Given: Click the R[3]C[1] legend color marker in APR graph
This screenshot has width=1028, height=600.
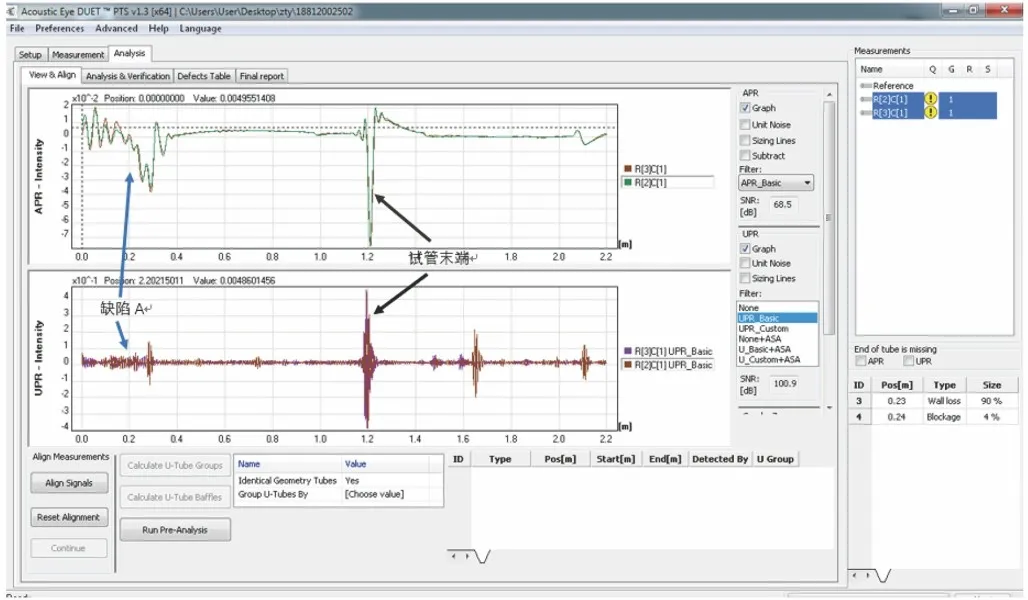Looking at the screenshot, I should (x=625, y=170).
